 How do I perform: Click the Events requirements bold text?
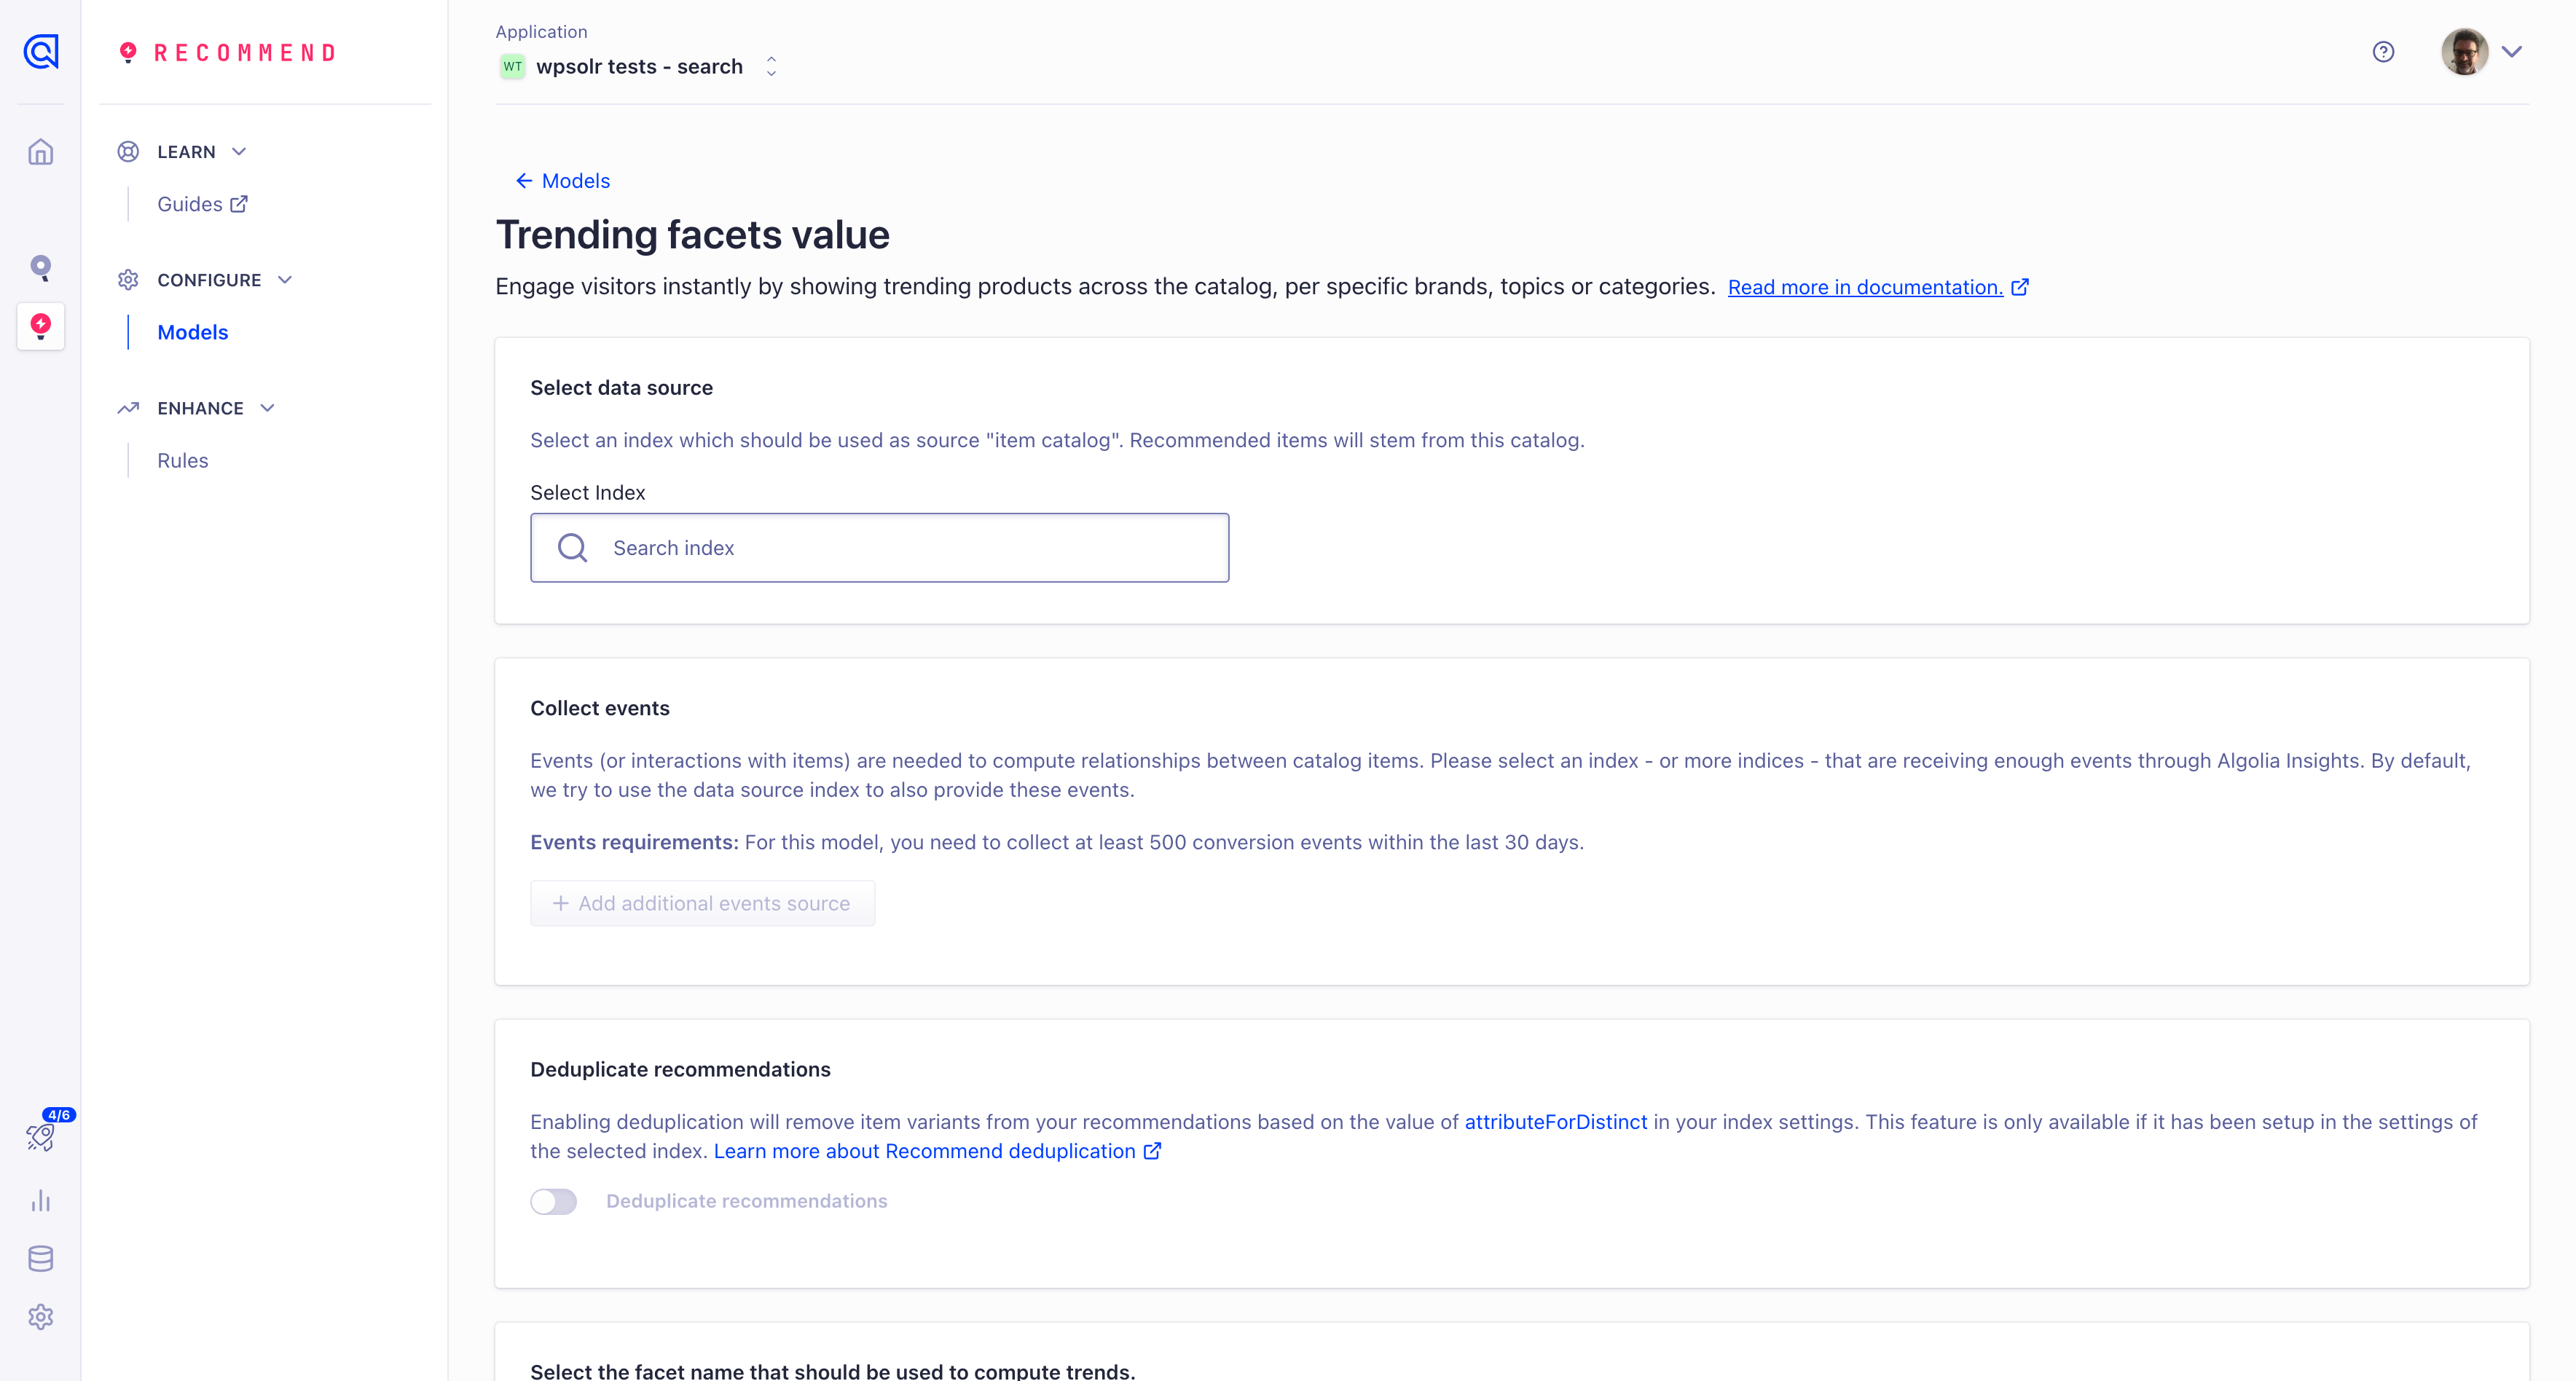pyautogui.click(x=634, y=842)
